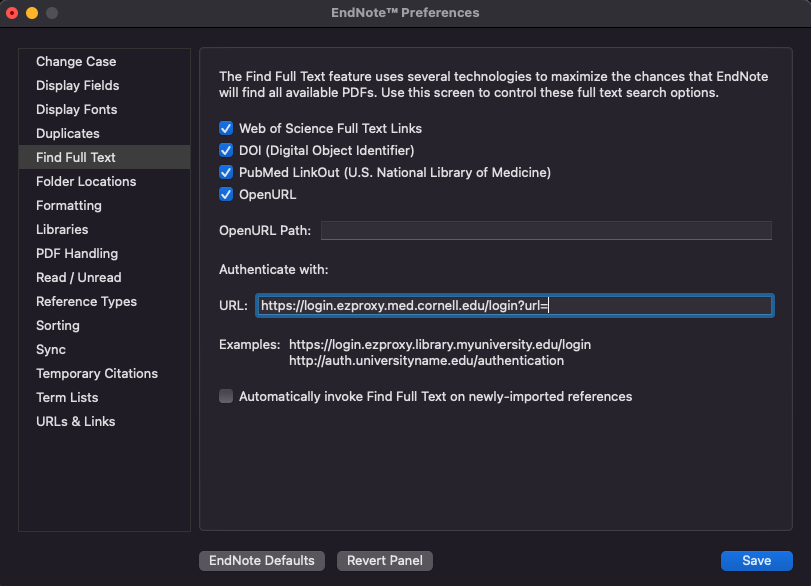Screen dimensions: 811x586
Task: Select Reference Types from the sidebar
Action: [x=86, y=302]
